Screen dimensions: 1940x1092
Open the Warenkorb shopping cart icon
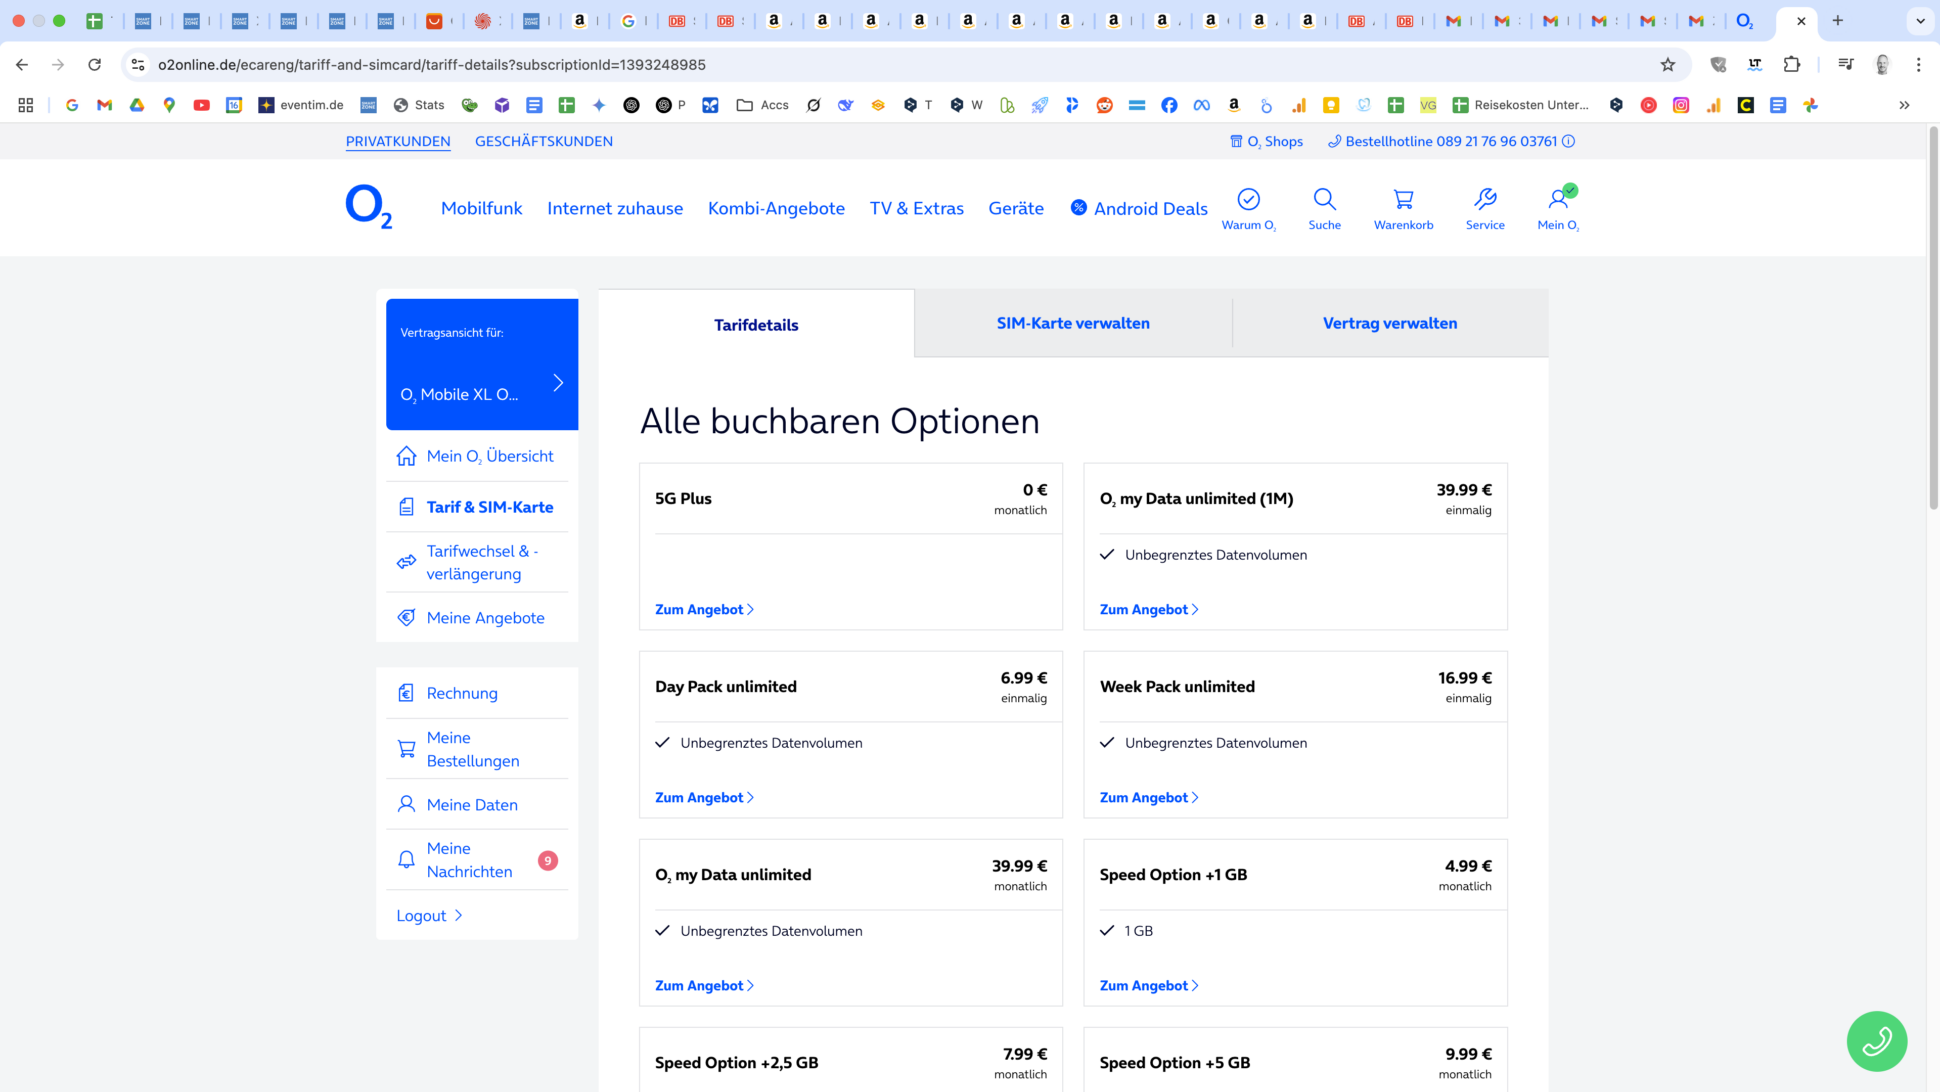tap(1403, 200)
